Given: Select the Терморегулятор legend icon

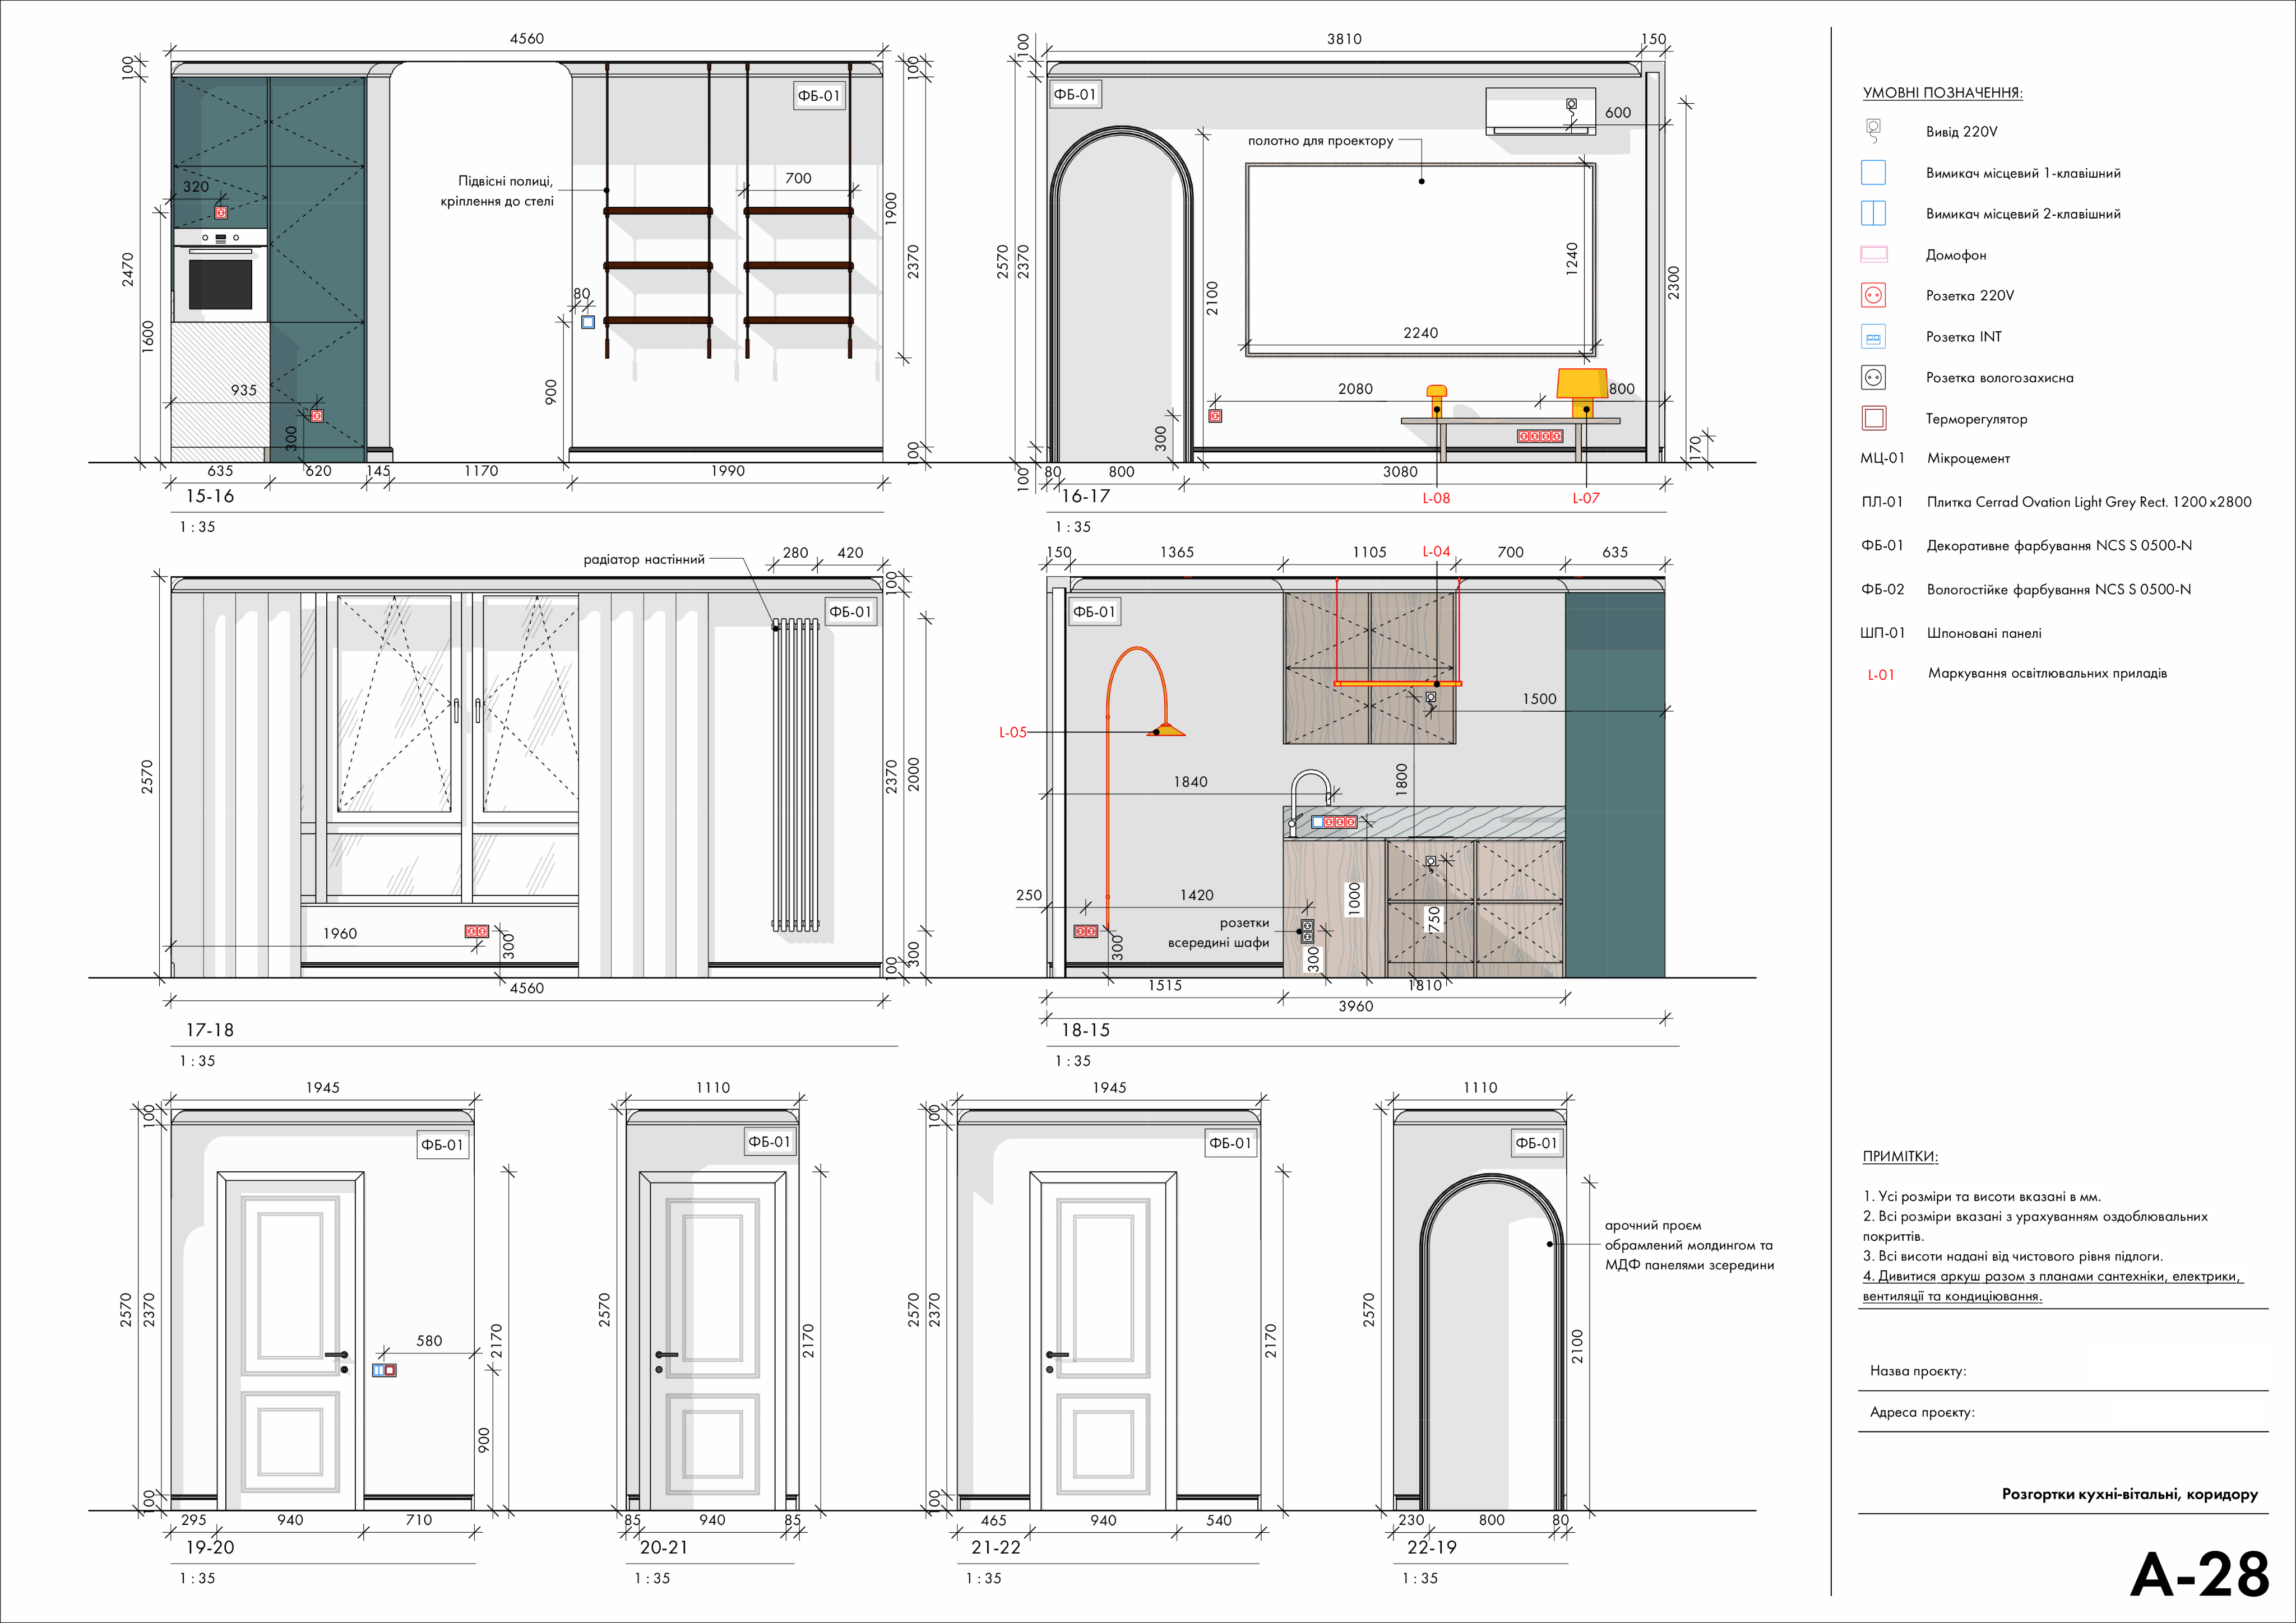Looking at the screenshot, I should point(1873,418).
